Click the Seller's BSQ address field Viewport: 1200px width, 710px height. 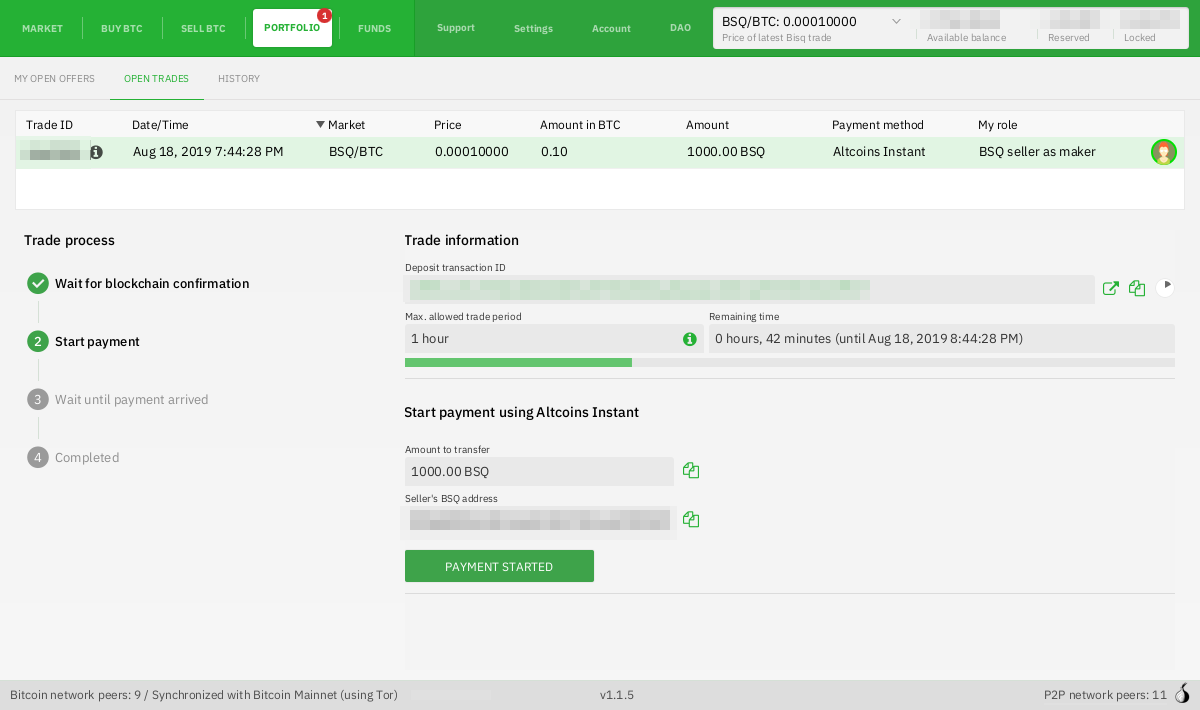click(x=539, y=520)
